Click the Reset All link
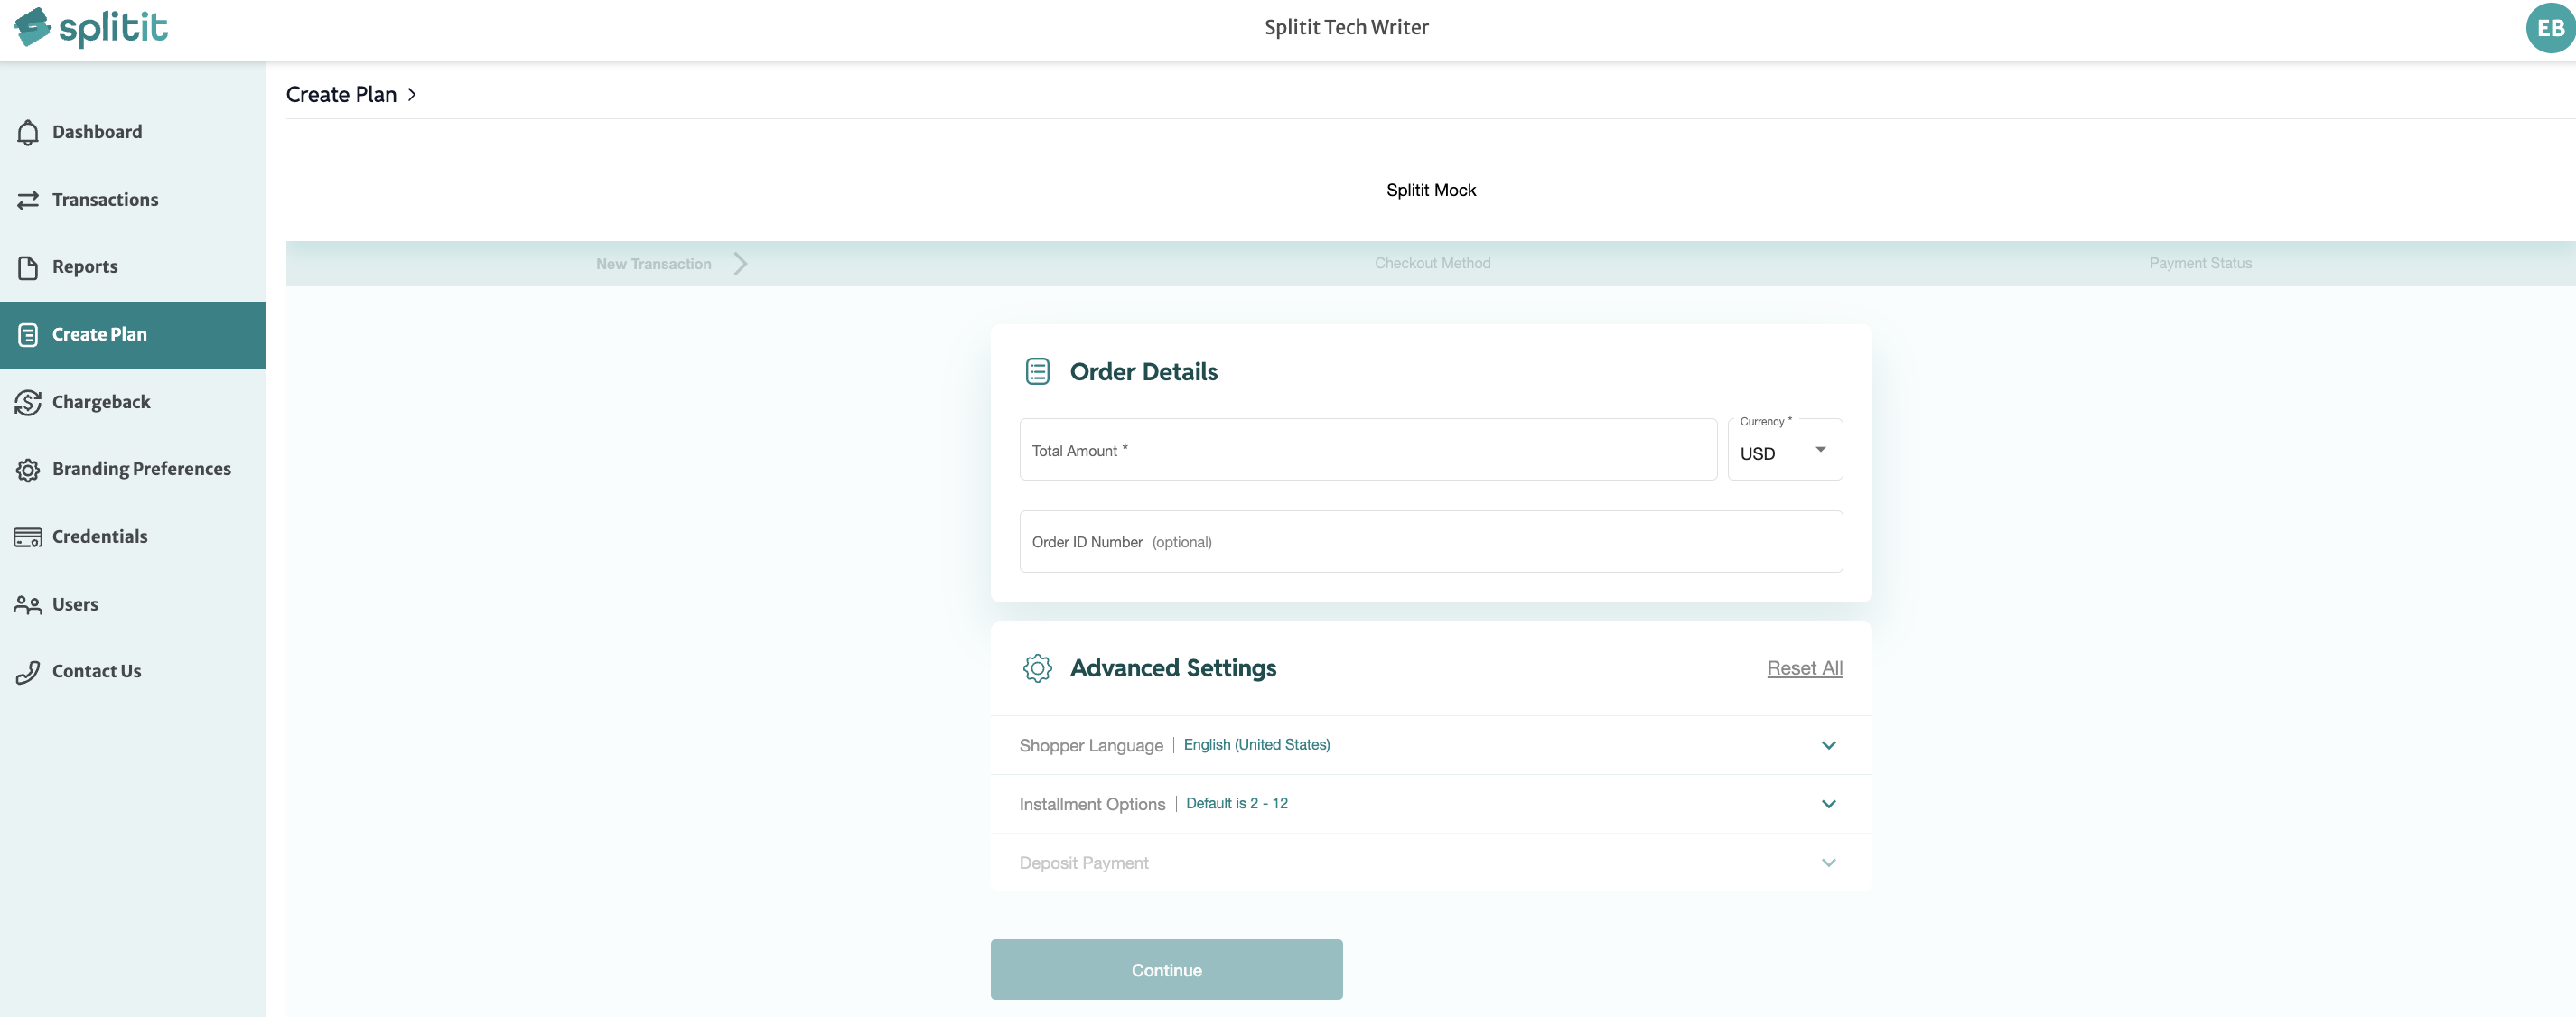2576x1017 pixels. 1804,668
